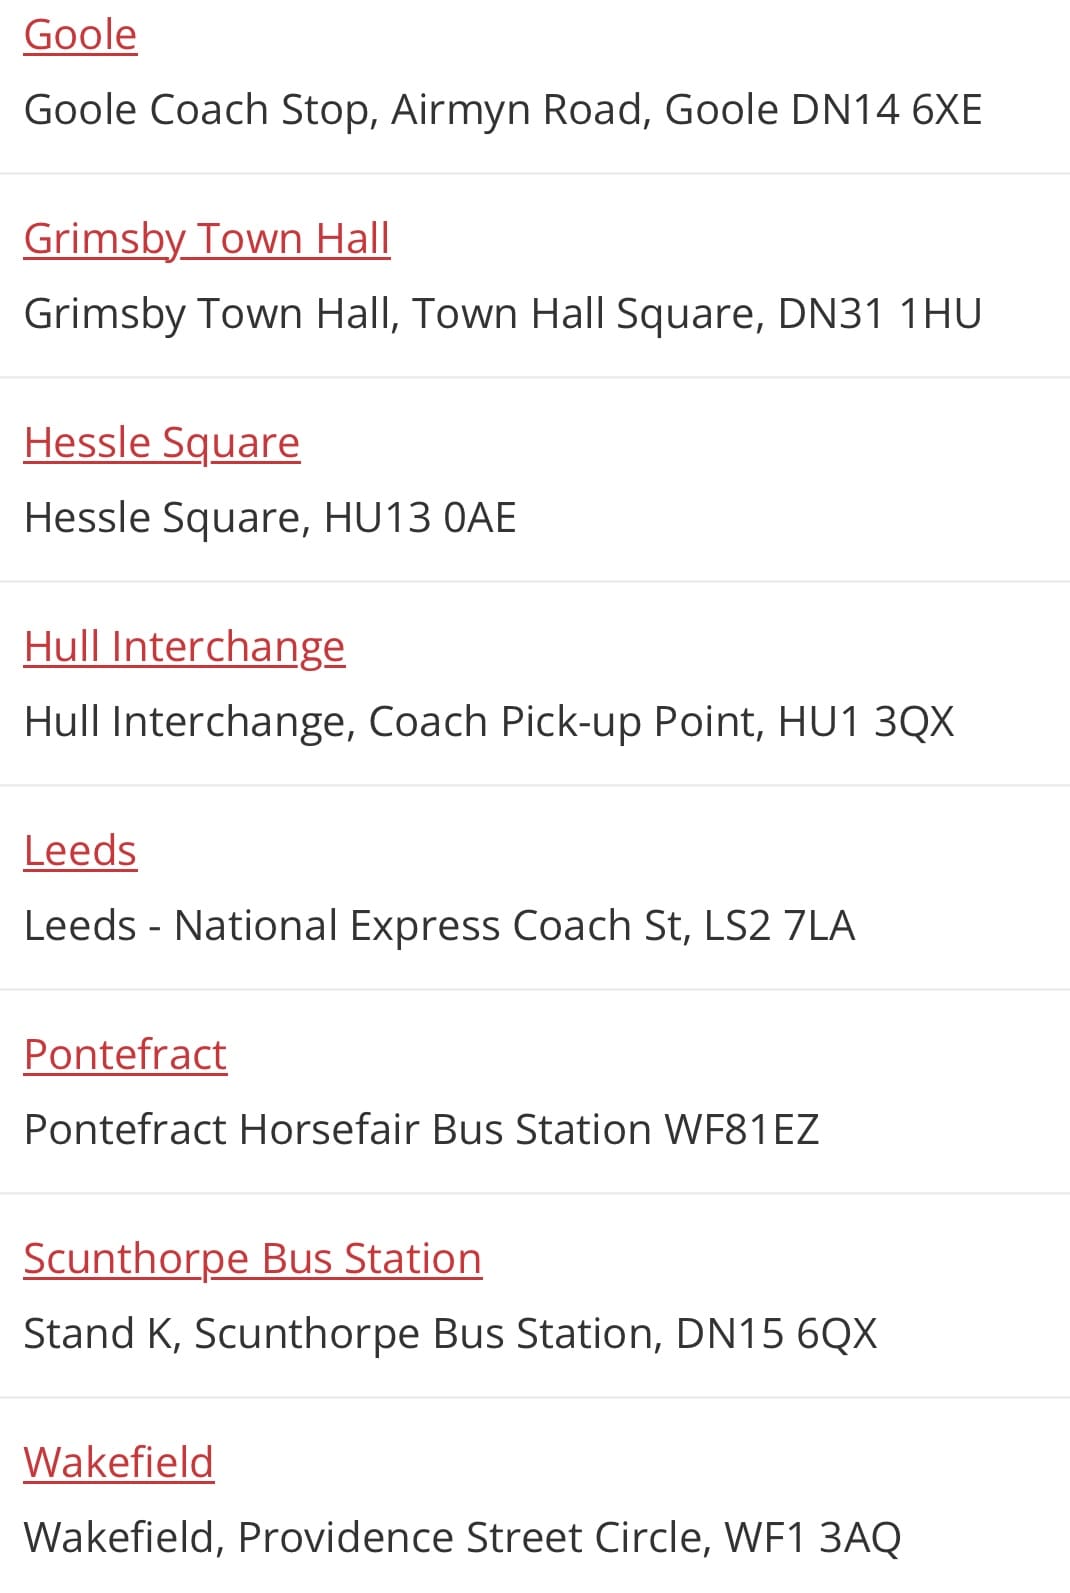Click the Leeds National Express Coach St address
This screenshot has width=1070, height=1593.
tap(440, 926)
